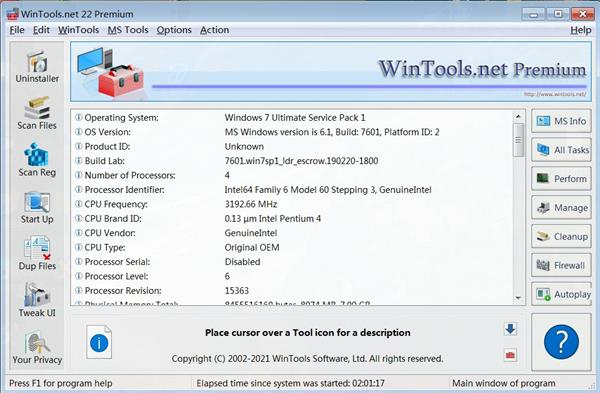
Task: Open the Scan Reg tool
Action: [x=37, y=160]
